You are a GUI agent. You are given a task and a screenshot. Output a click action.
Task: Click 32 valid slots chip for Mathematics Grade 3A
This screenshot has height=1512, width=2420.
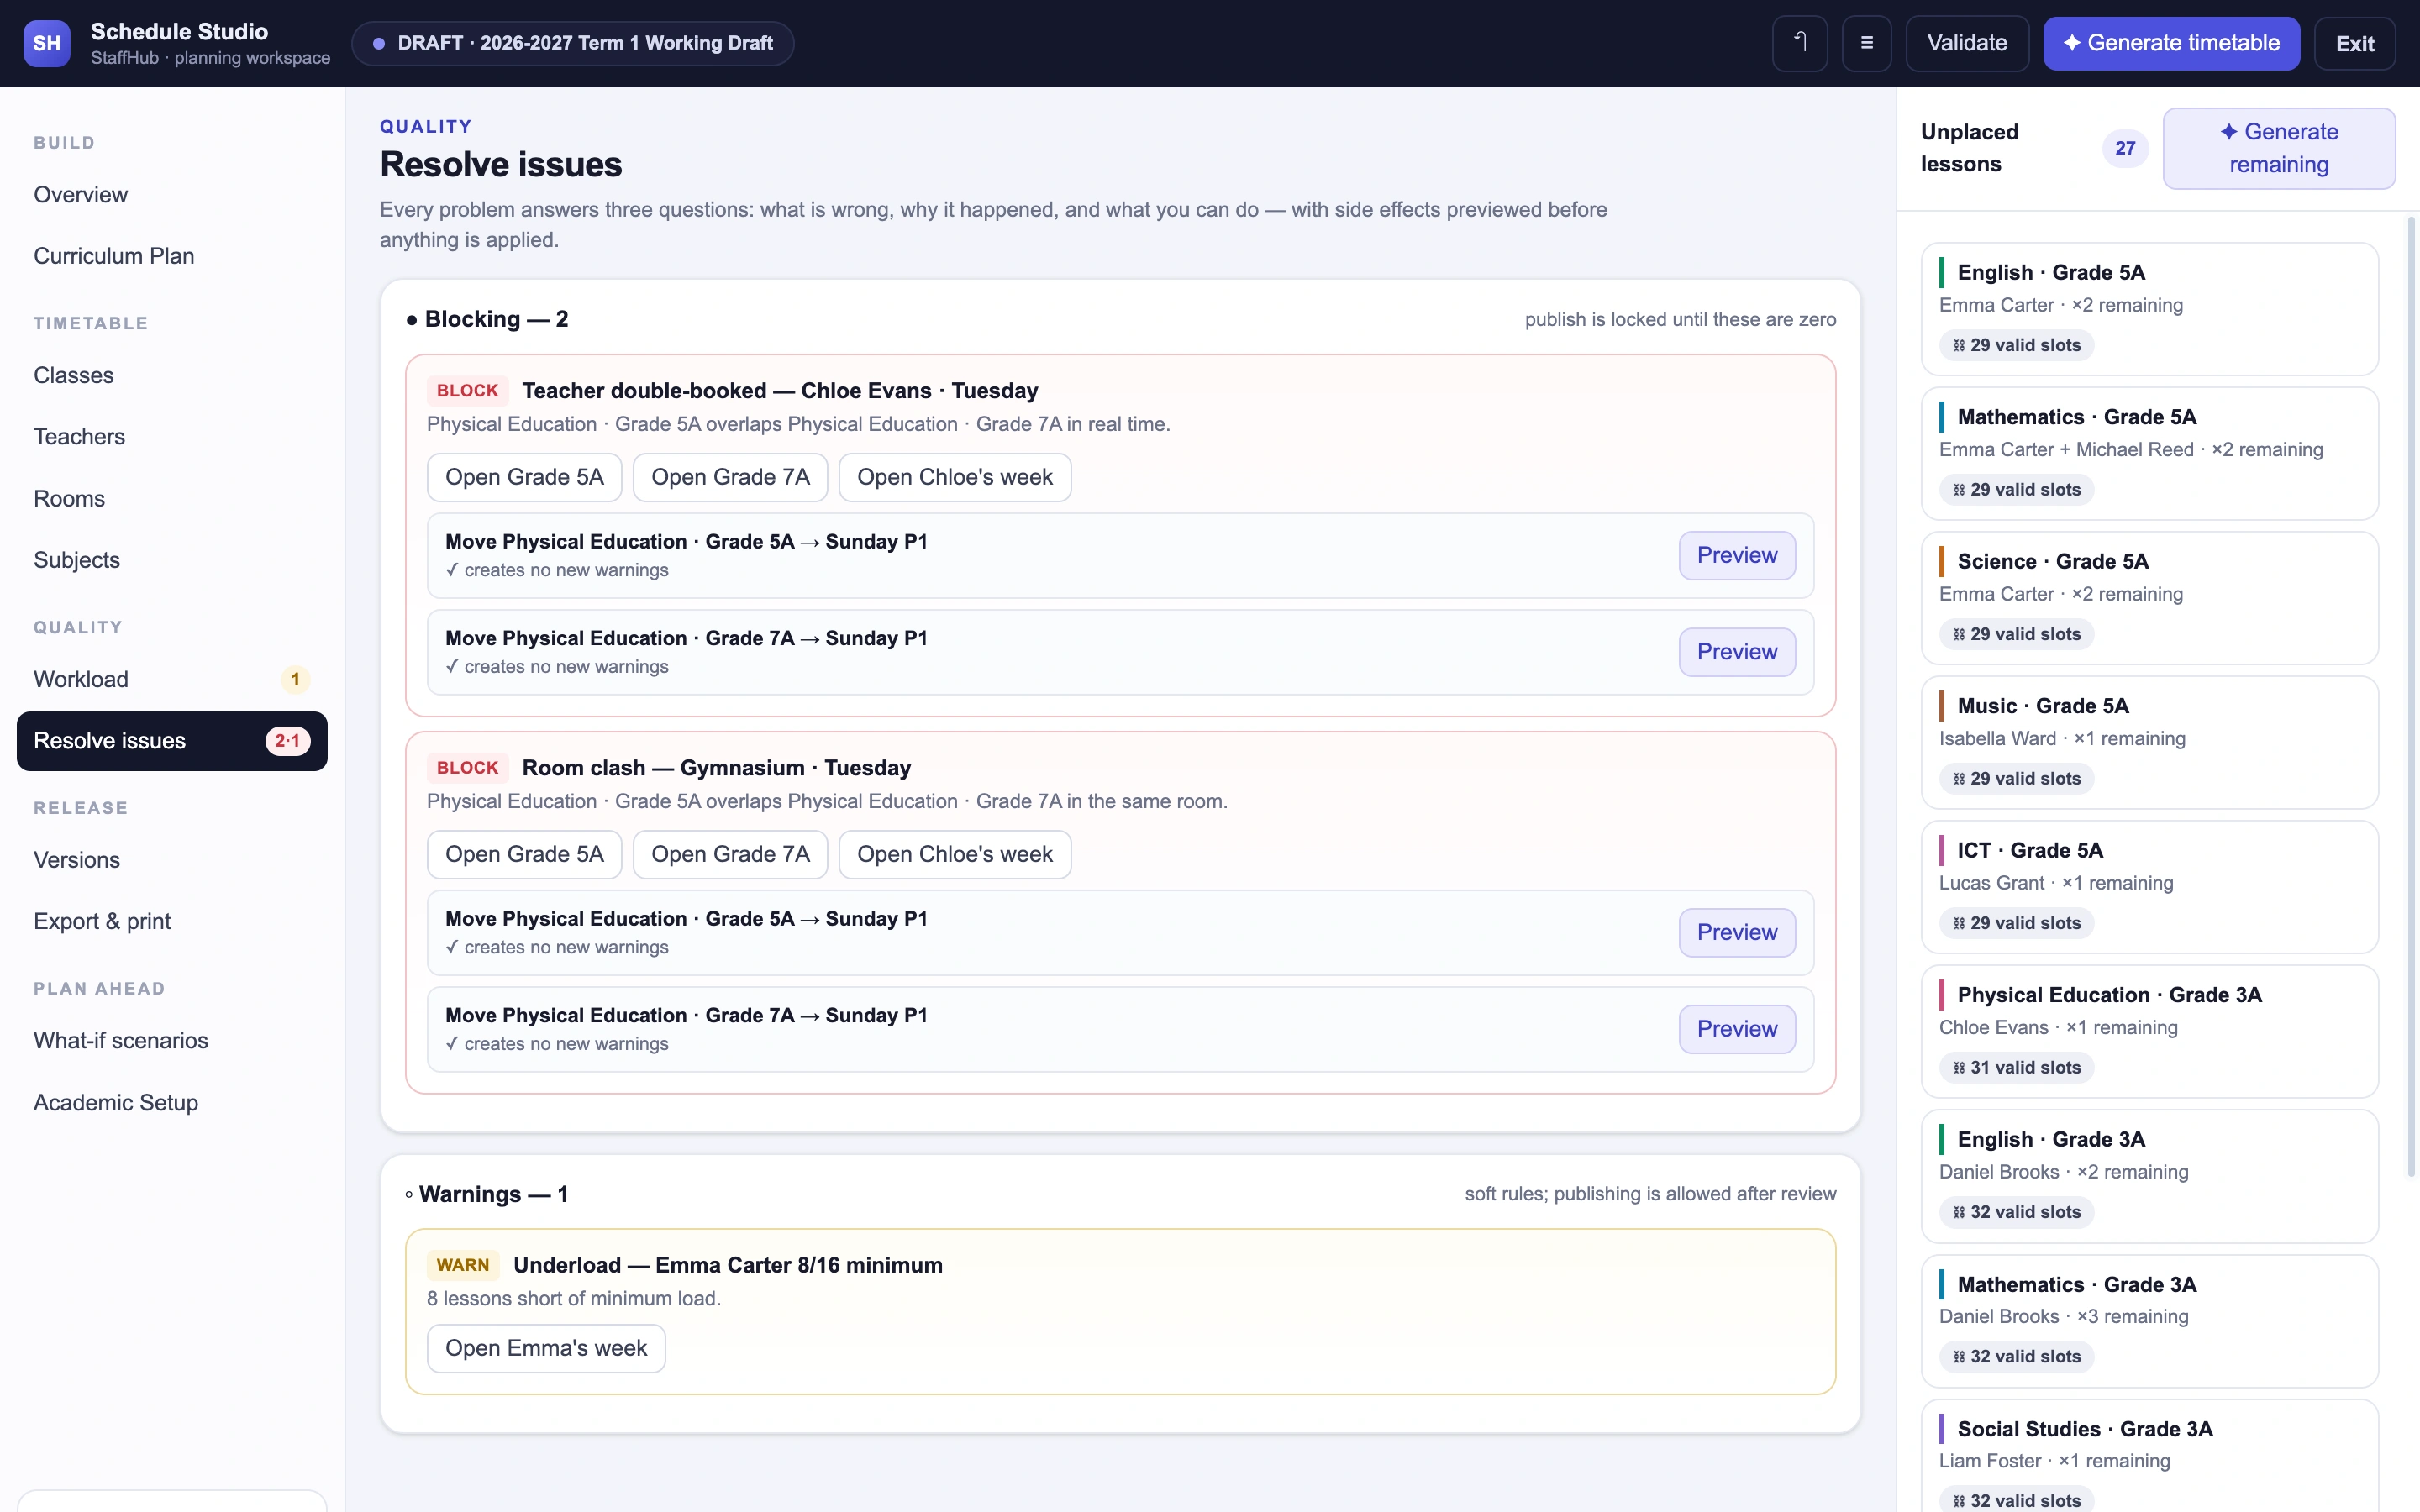[2016, 1357]
